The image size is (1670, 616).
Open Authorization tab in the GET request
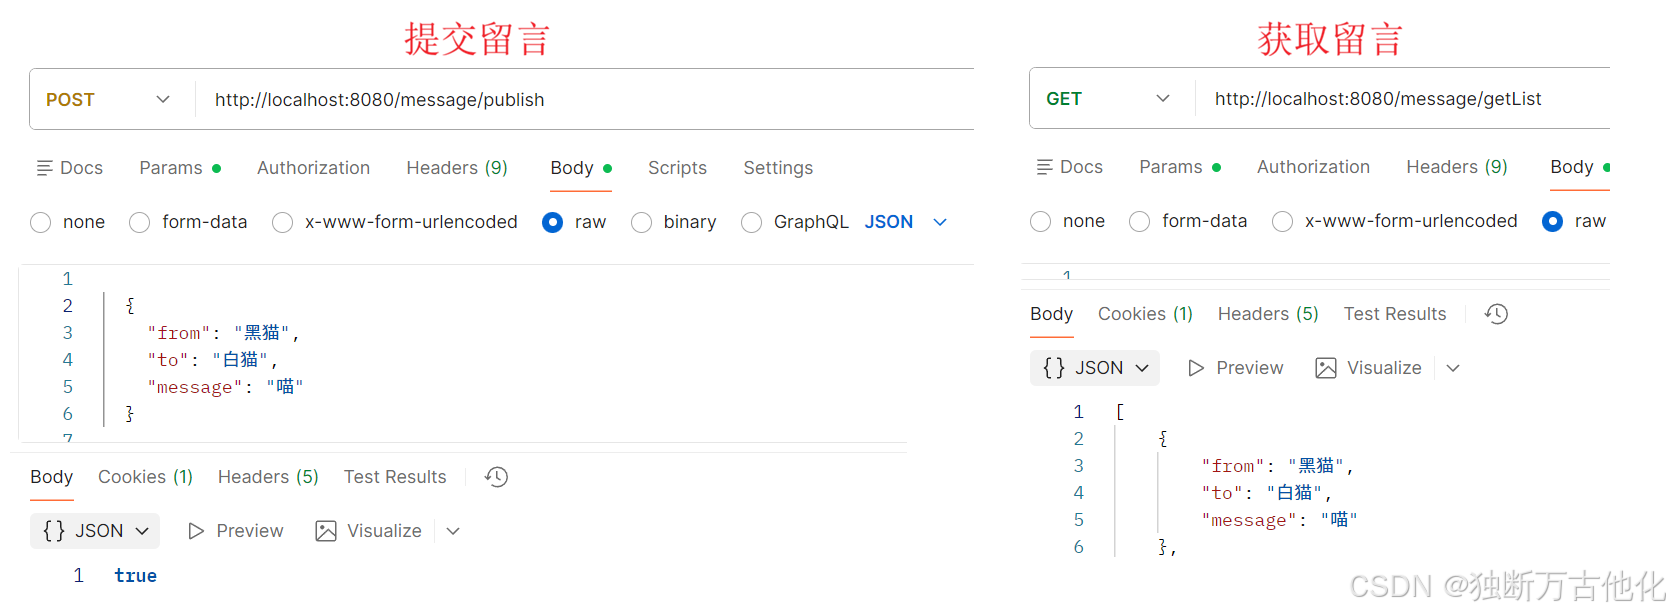[1313, 167]
